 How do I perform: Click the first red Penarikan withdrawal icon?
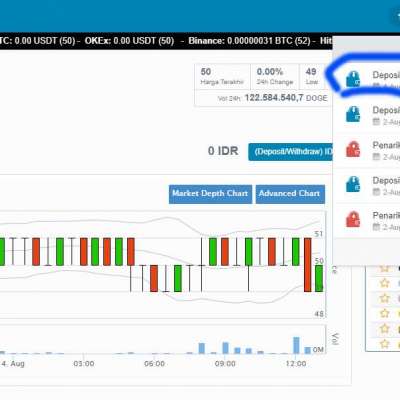353,149
